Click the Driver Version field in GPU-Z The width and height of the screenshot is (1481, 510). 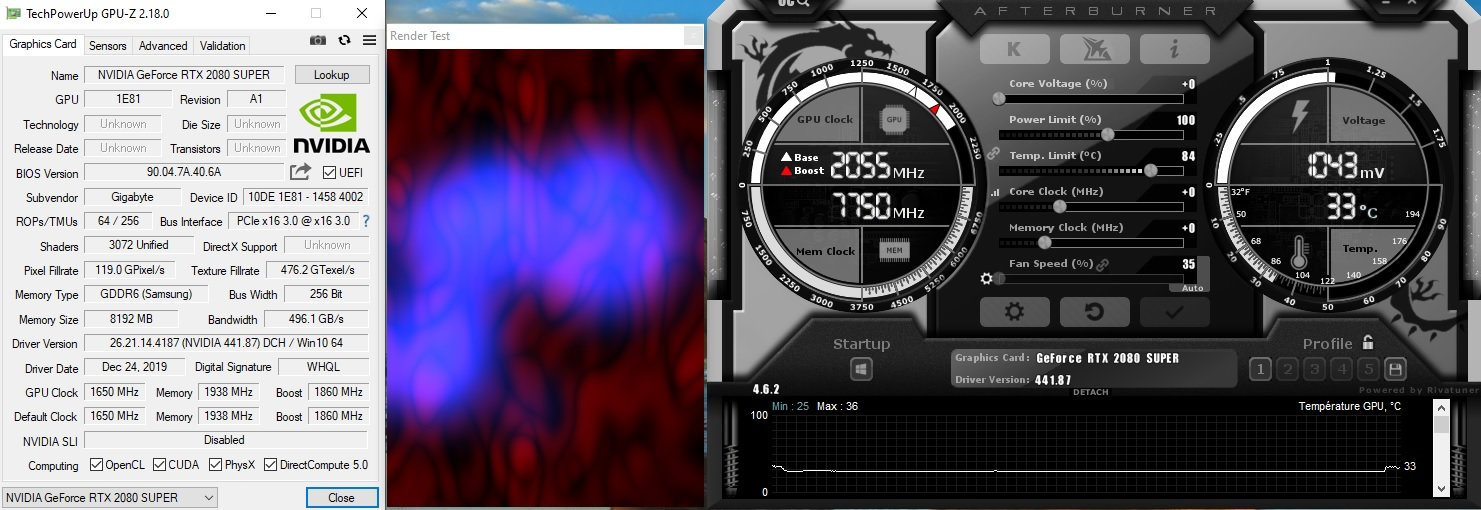click(x=226, y=343)
